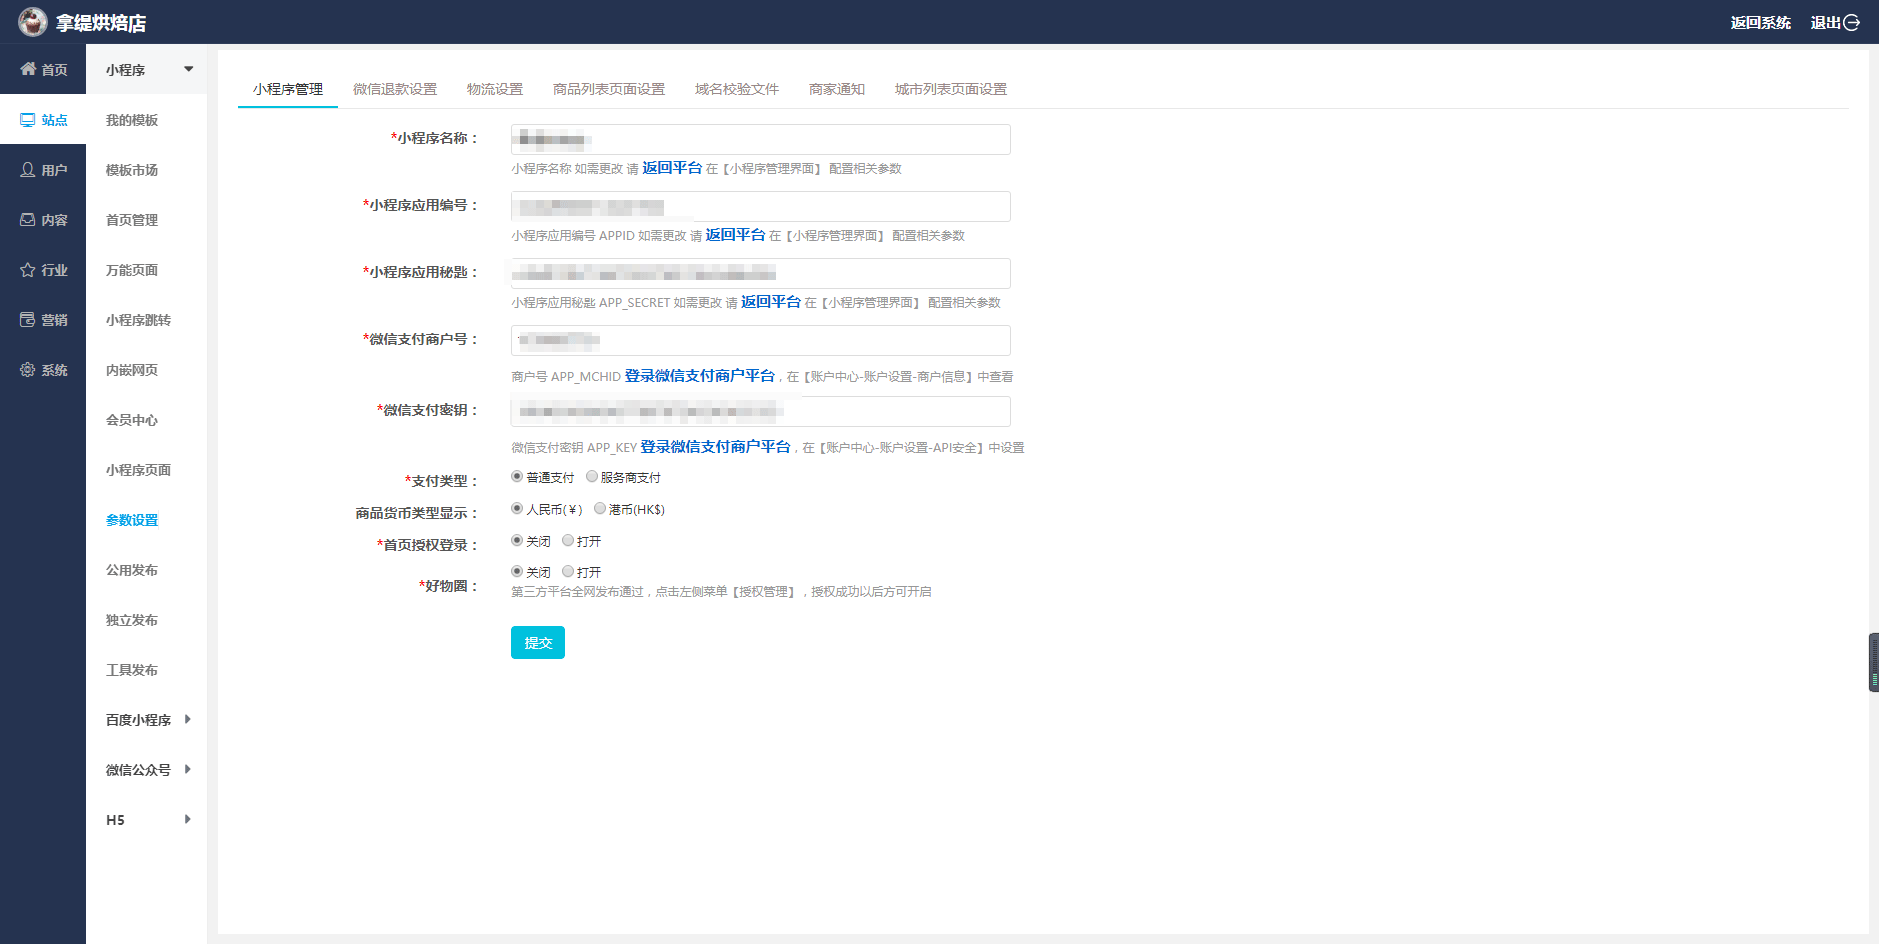
Task: Open 小程序跳转 in submenu
Action: 138,320
